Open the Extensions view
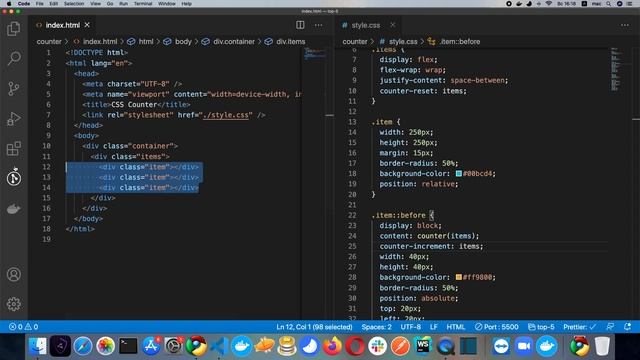 point(13,149)
